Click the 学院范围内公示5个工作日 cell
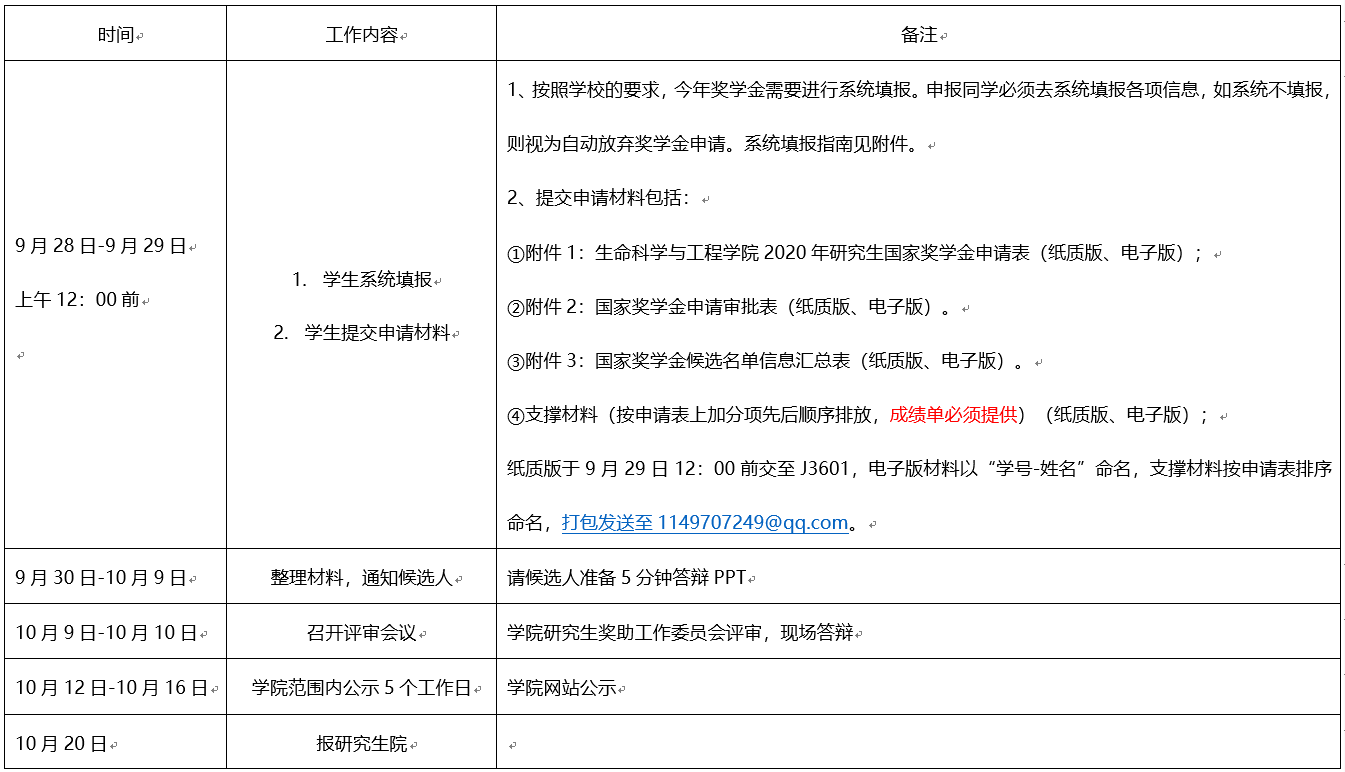Viewport: 1345px width, 772px height. [x=361, y=688]
